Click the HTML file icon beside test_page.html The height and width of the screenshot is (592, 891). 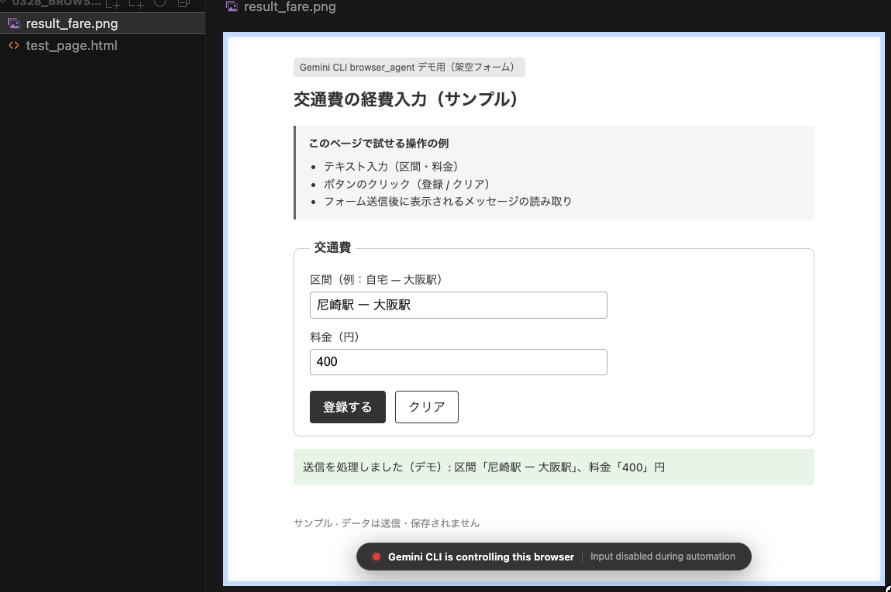click(x=14, y=46)
